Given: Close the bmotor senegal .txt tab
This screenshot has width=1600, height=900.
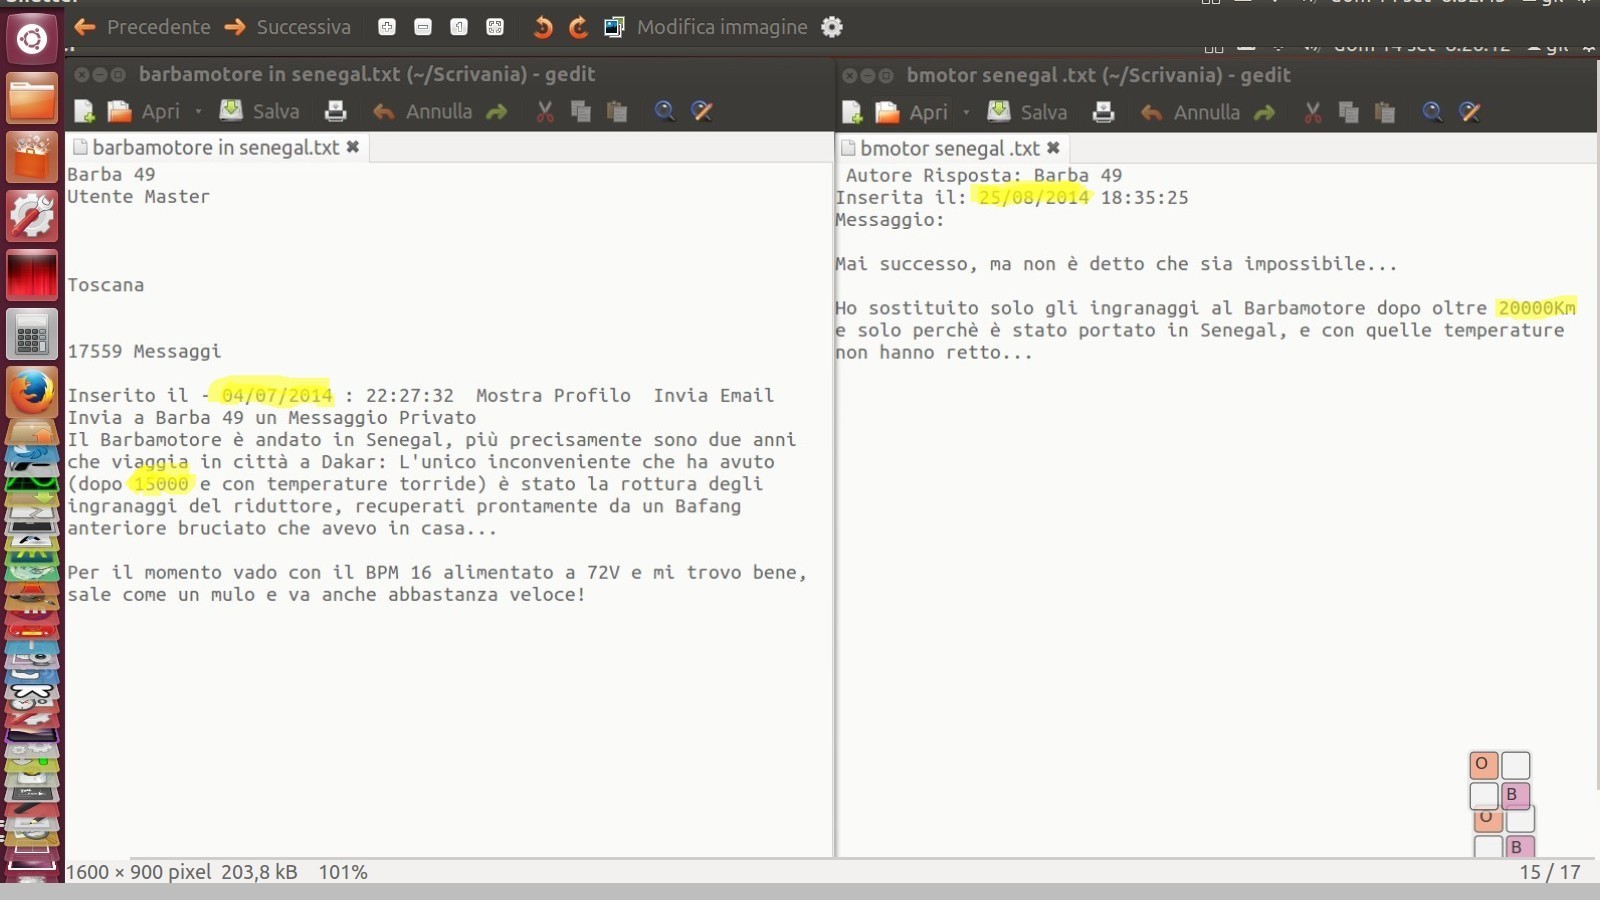Looking at the screenshot, I should coord(1053,148).
